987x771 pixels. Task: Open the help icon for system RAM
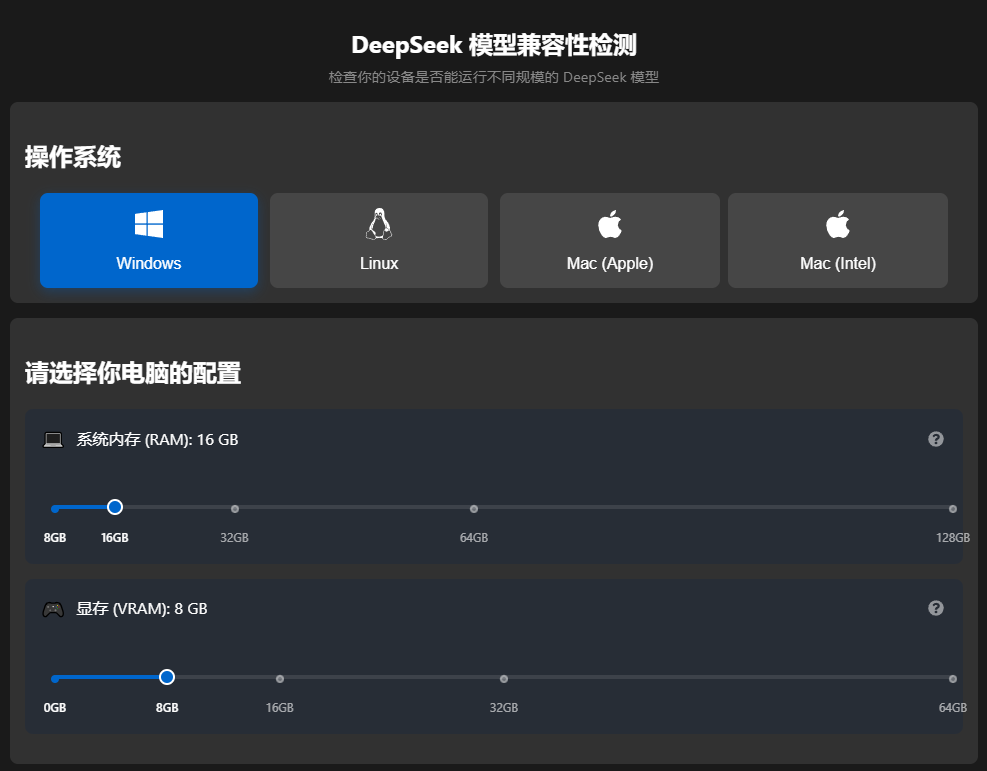click(x=936, y=439)
